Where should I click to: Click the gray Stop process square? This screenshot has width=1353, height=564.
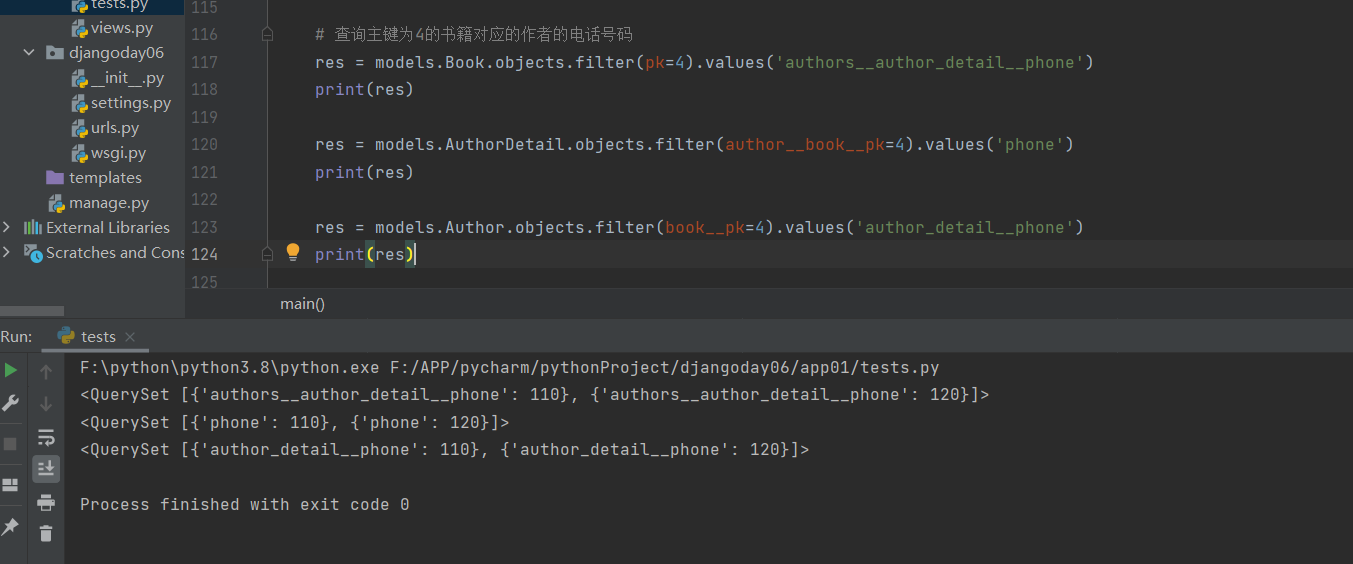click(x=11, y=443)
